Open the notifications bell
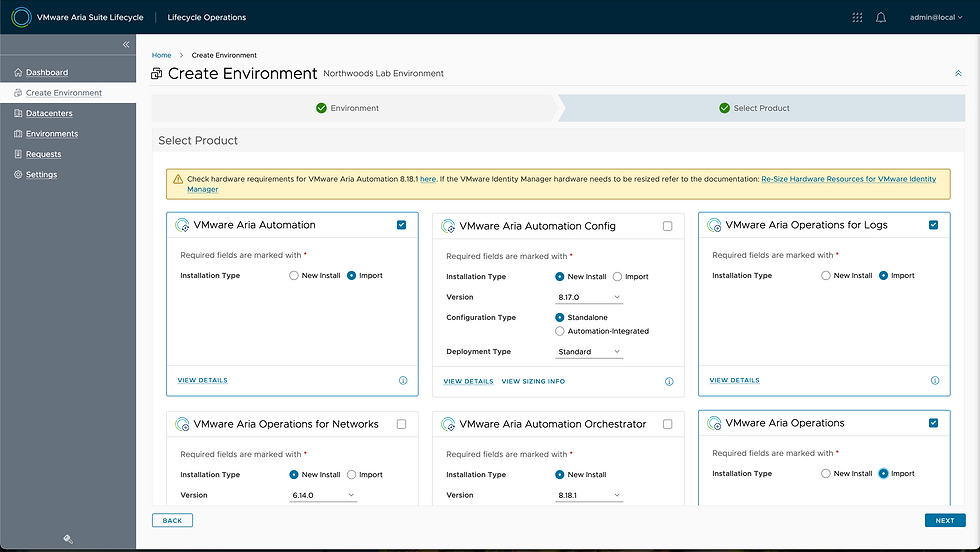Viewport: 980px width, 552px height. click(881, 18)
